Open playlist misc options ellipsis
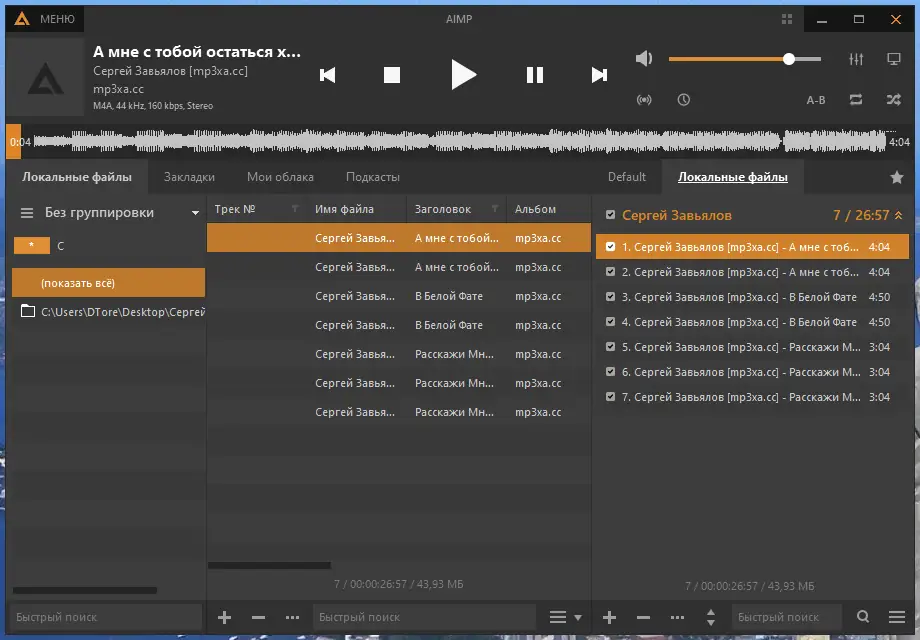Screen dimensions: 920x640 tap(677, 617)
